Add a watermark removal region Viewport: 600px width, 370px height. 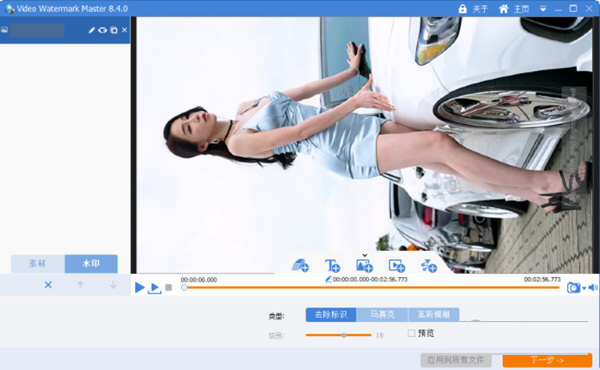[x=300, y=265]
